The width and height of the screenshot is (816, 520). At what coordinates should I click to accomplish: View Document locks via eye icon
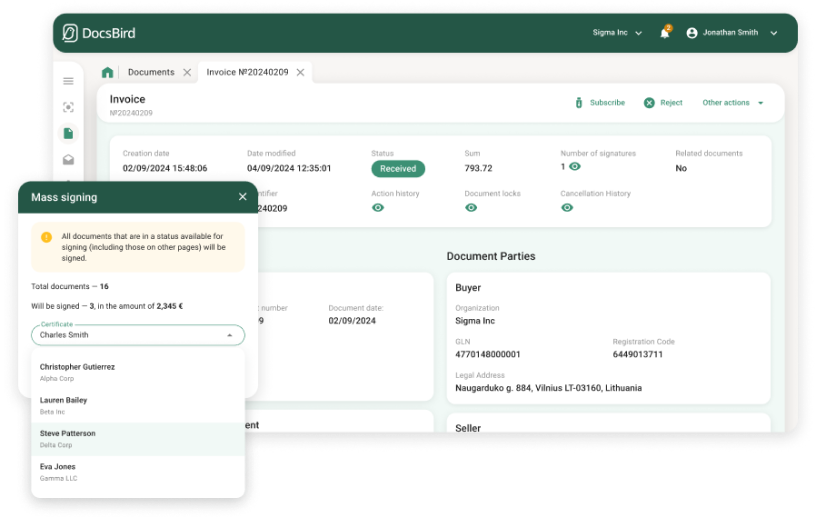472,207
